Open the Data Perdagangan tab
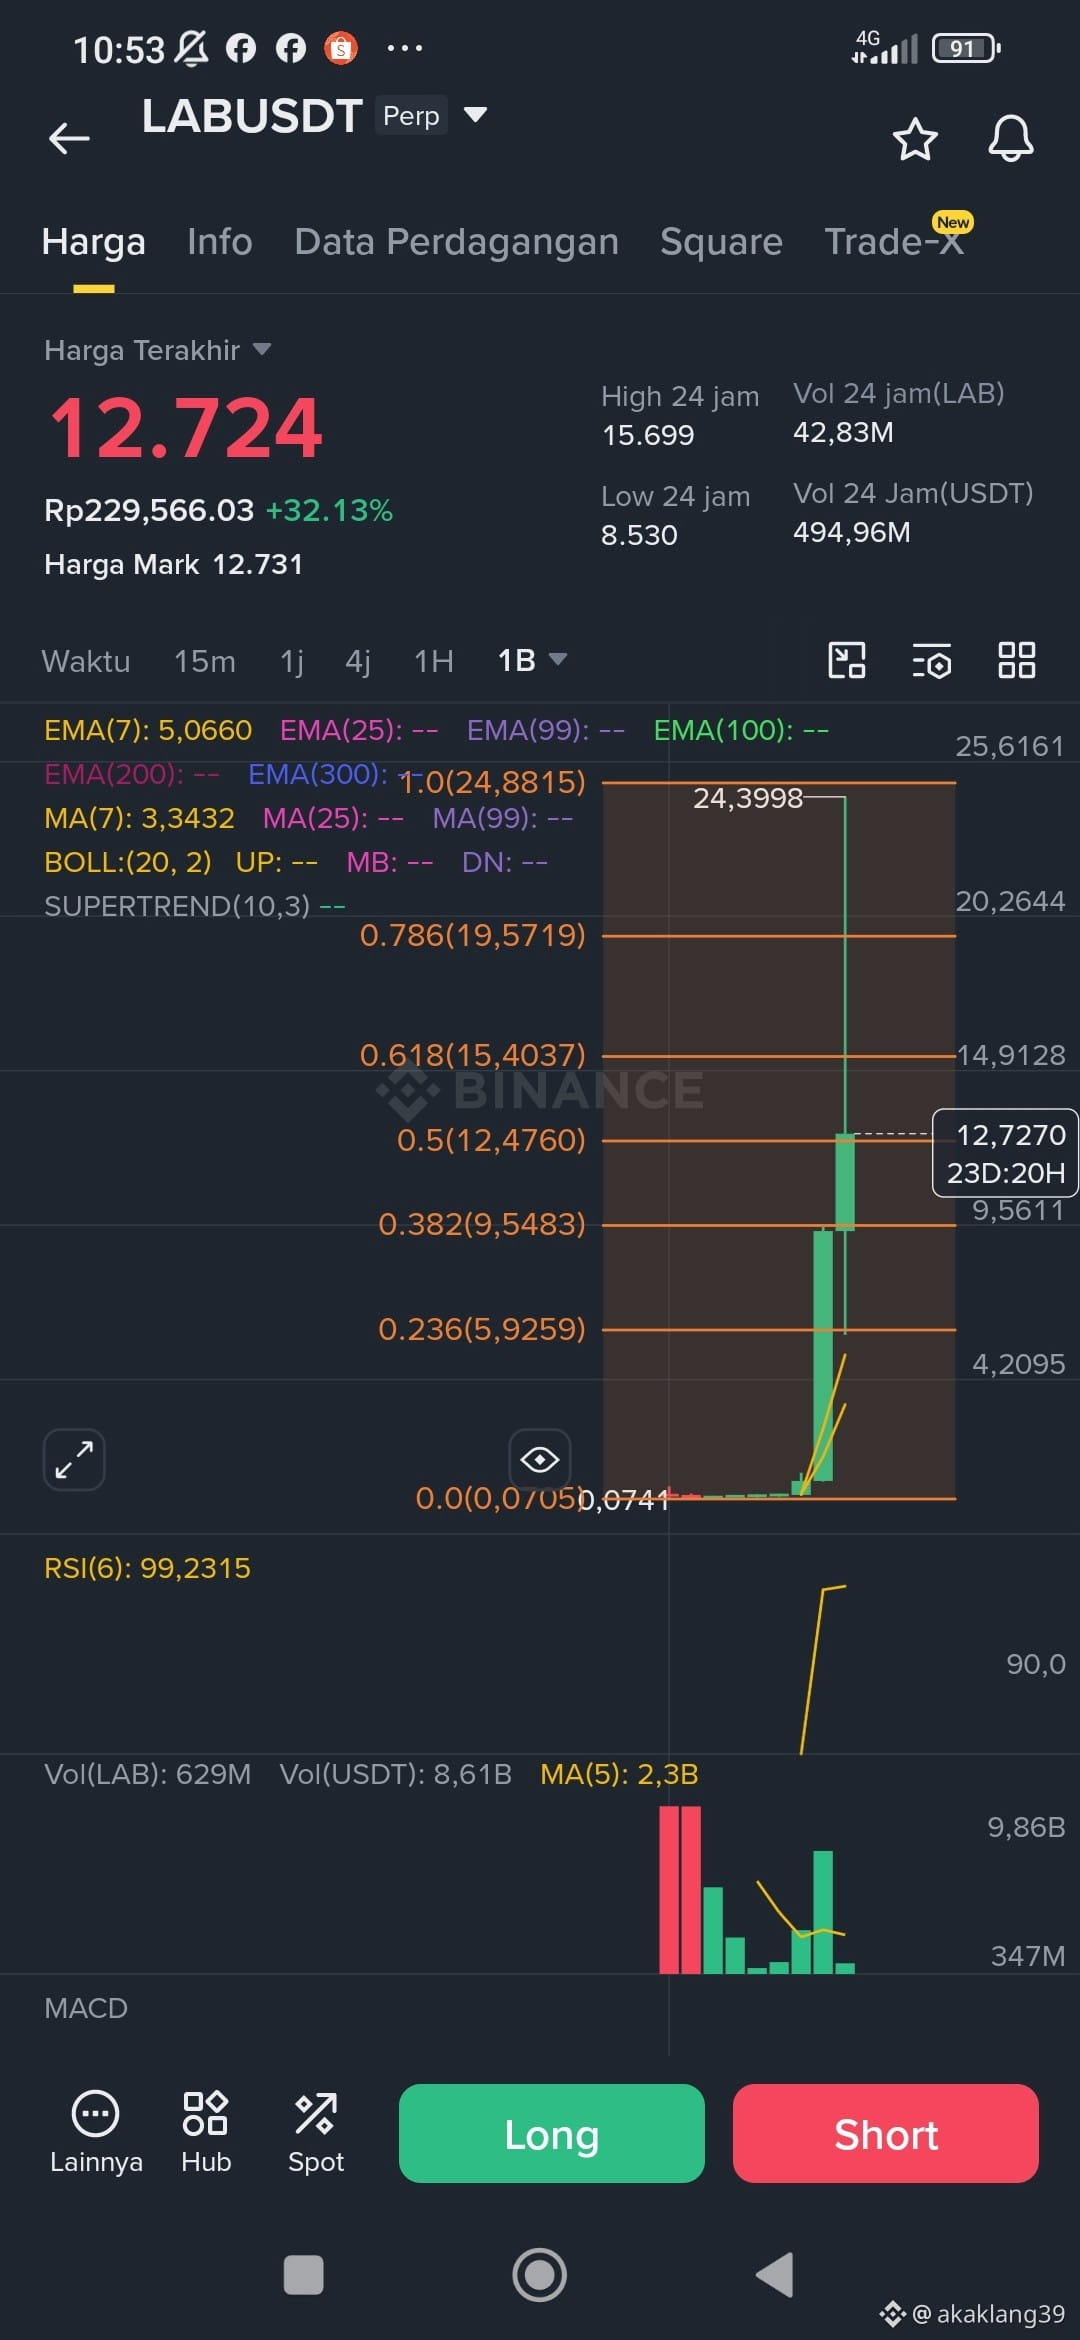This screenshot has width=1080, height=2340. (x=457, y=242)
